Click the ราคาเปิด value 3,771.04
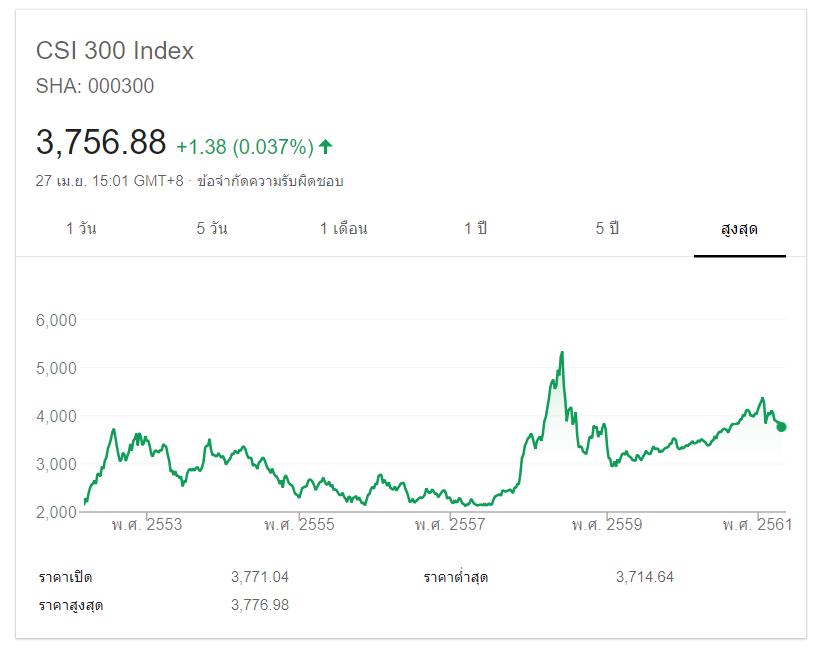Screen dimensions: 834x666 (x=259, y=577)
